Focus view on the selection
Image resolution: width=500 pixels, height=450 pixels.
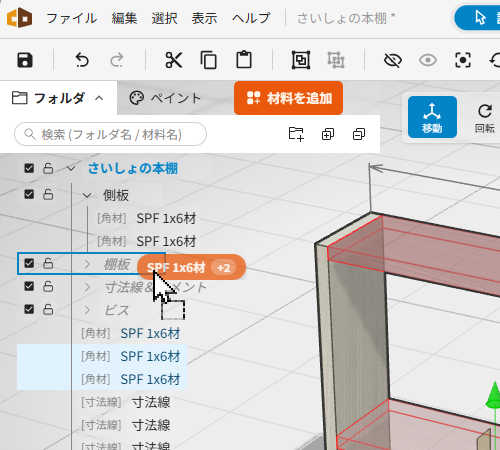(463, 60)
